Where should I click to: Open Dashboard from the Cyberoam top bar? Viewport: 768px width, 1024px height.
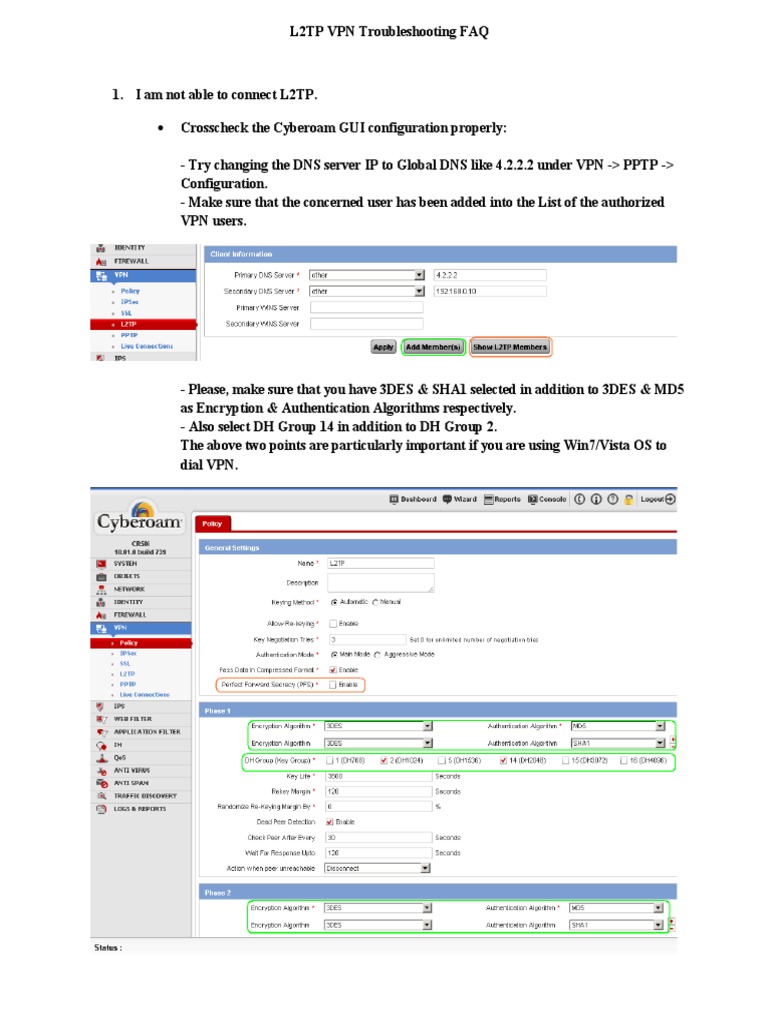[413, 499]
